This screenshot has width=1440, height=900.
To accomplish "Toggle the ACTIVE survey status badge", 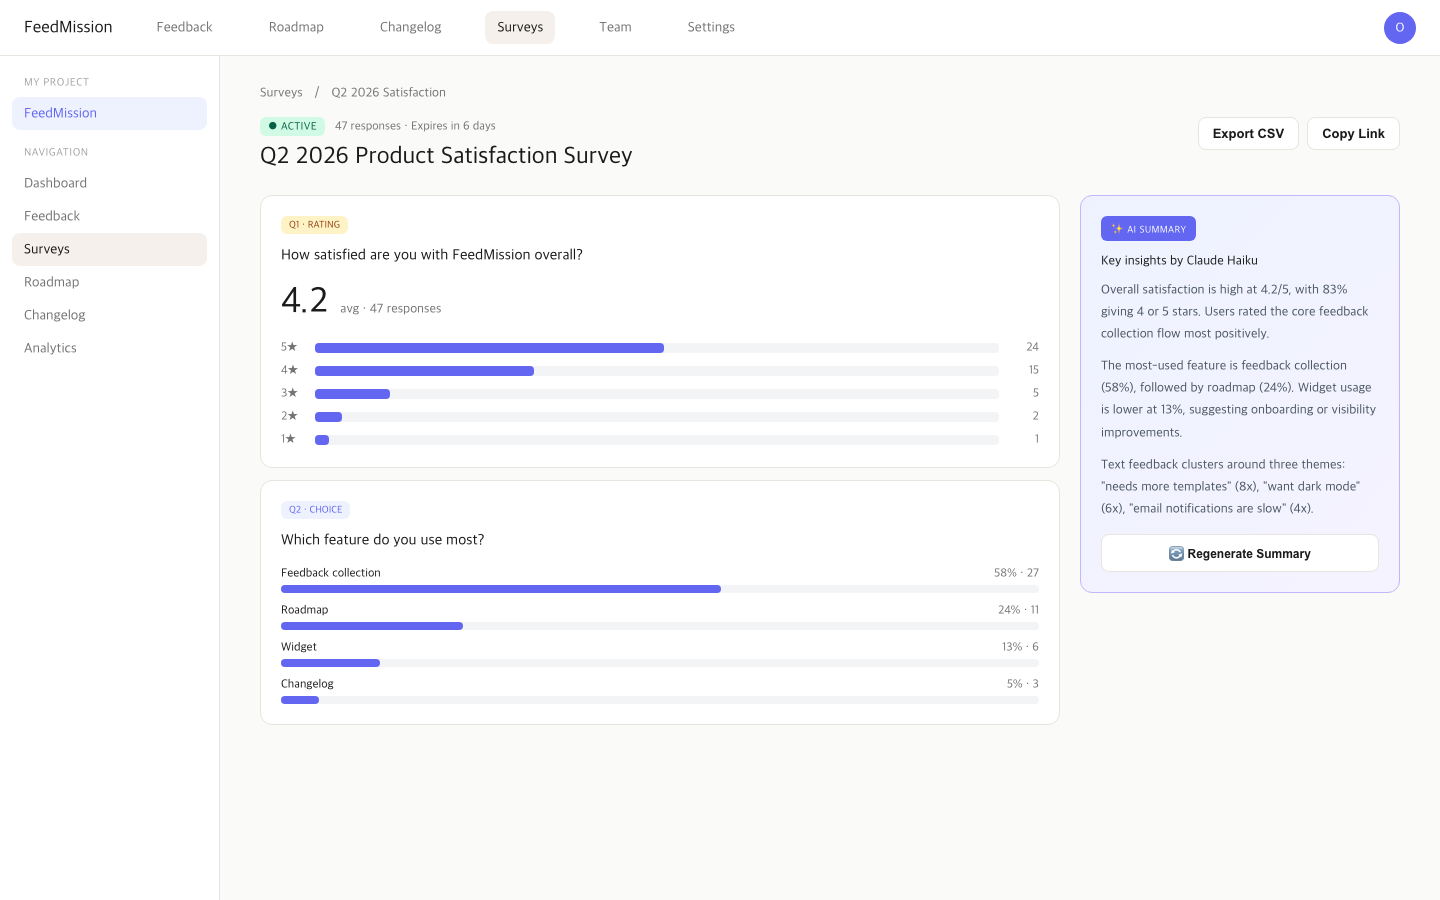I will [292, 125].
